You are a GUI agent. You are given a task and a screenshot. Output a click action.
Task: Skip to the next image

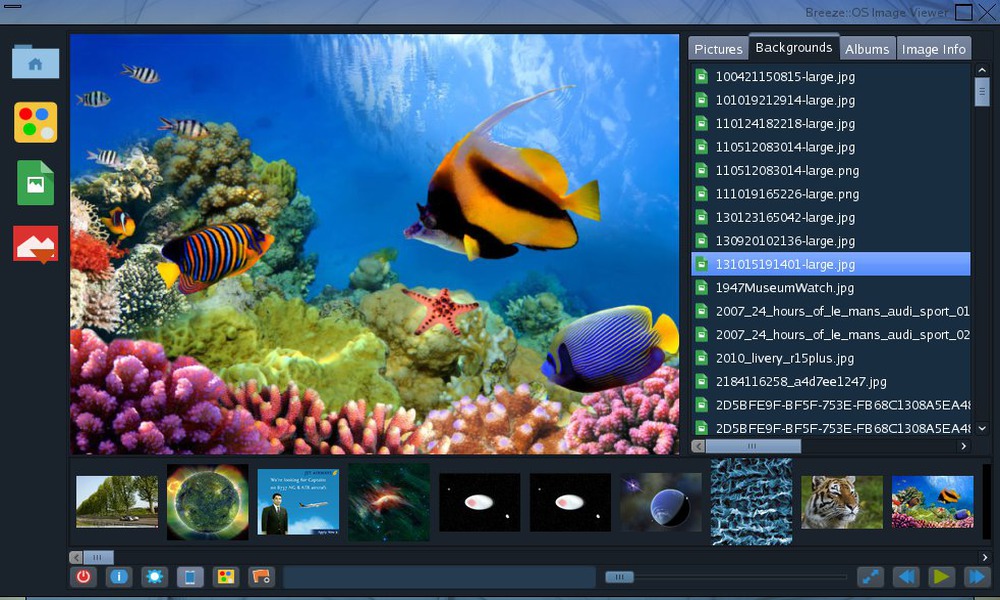click(x=976, y=577)
